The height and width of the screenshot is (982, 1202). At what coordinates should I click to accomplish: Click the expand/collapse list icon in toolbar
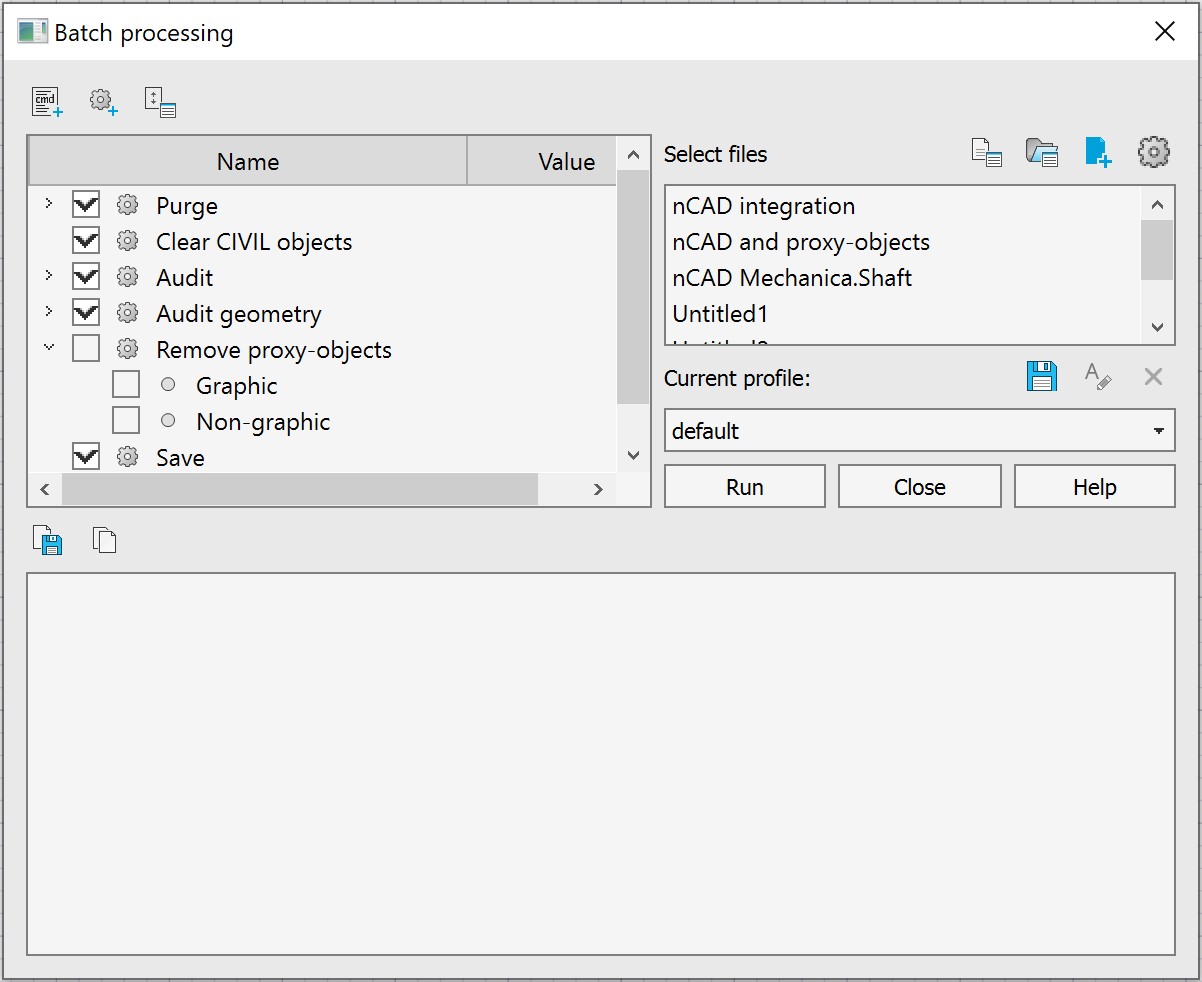click(x=160, y=102)
